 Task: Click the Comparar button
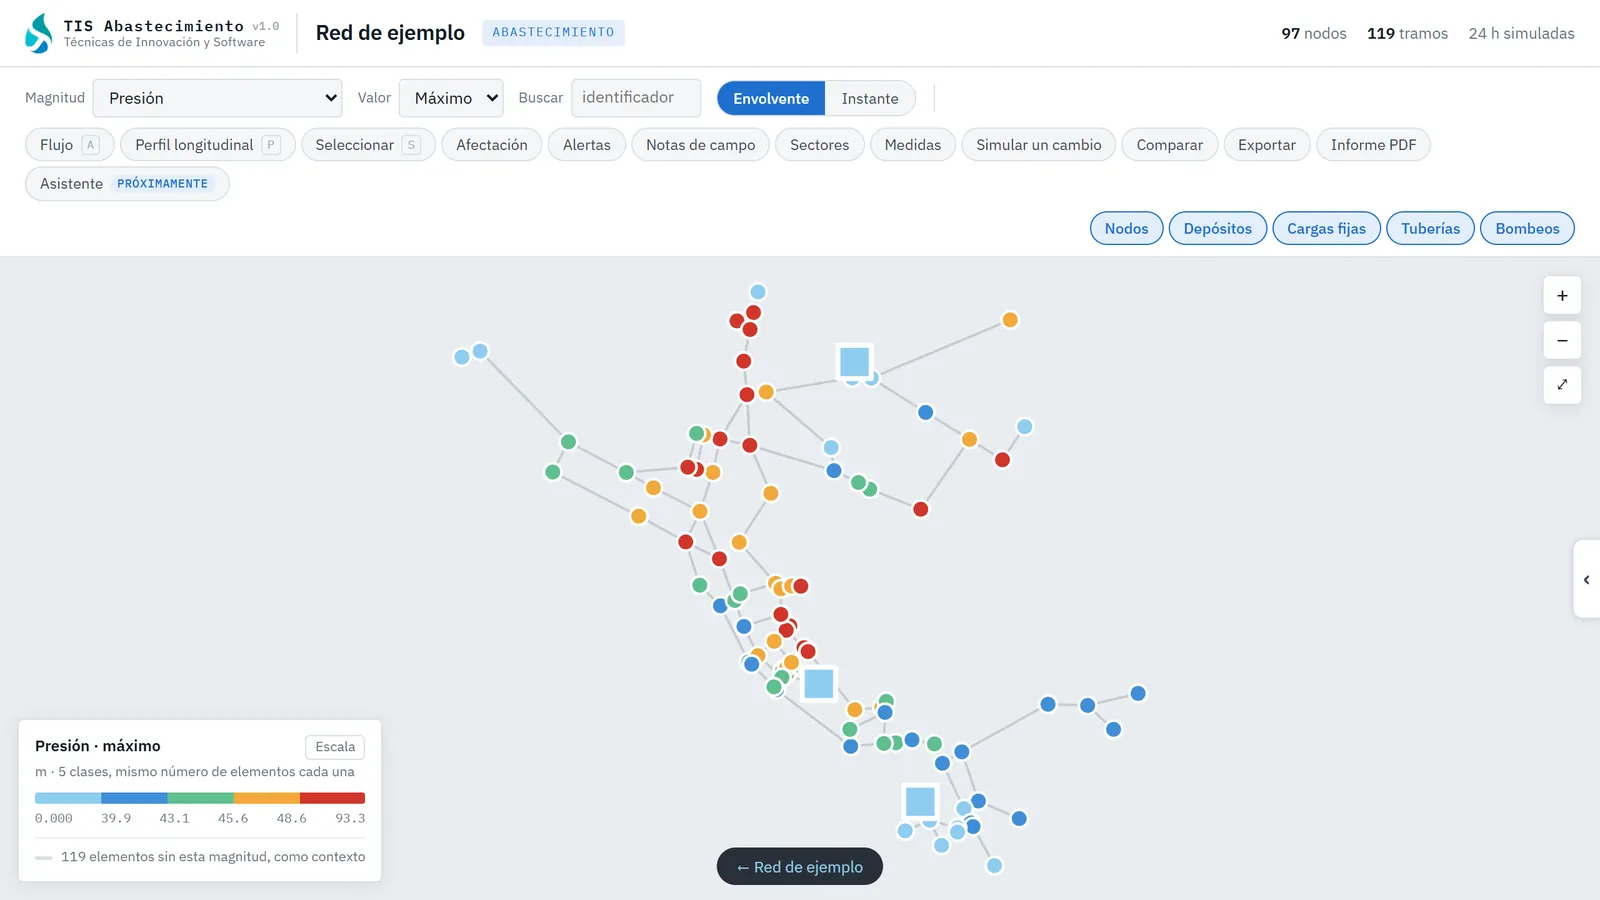1170,145
